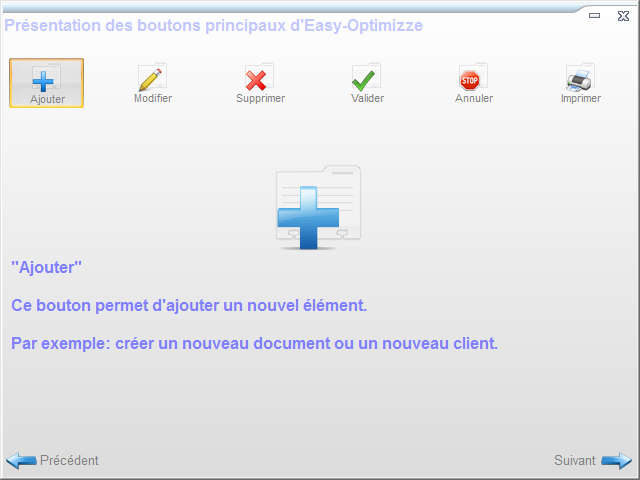Go back using the Précédent text link
Image resolution: width=640 pixels, height=480 pixels.
click(x=69, y=461)
